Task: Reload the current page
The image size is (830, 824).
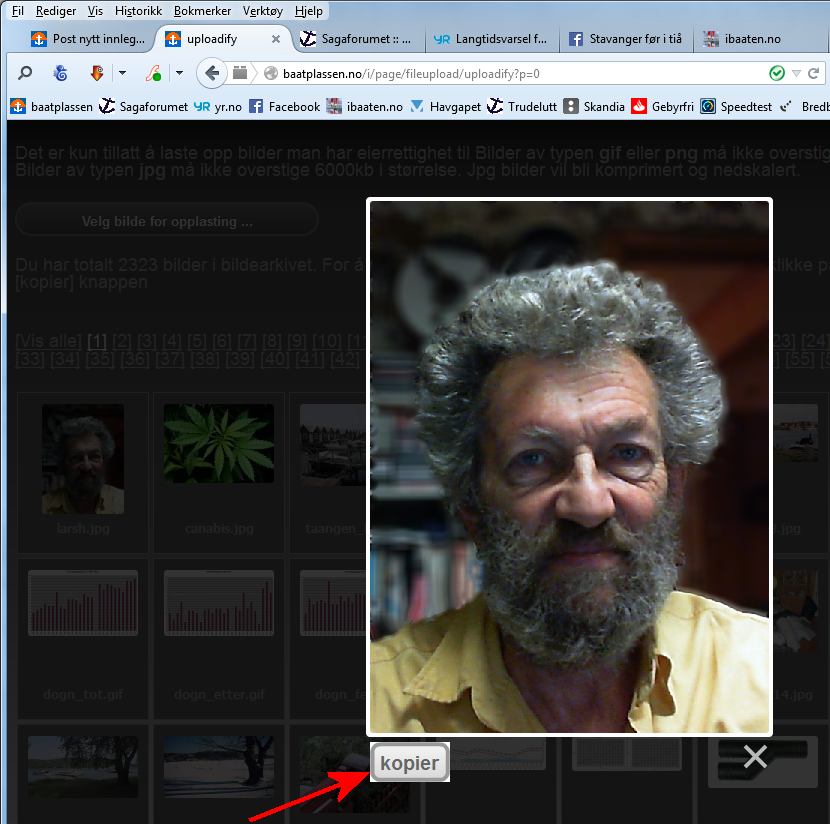Action: 814,73
